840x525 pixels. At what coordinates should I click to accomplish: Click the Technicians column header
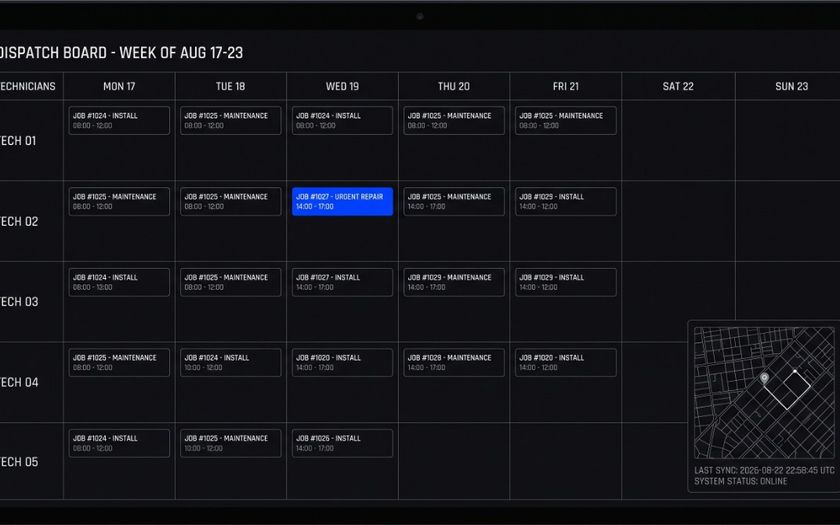(x=27, y=86)
